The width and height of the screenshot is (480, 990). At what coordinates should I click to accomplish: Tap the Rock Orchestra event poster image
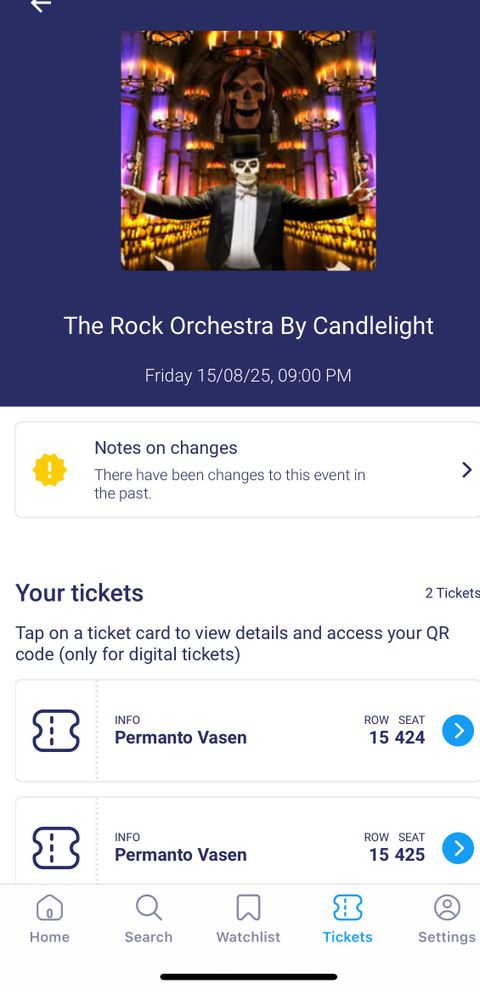(x=248, y=150)
